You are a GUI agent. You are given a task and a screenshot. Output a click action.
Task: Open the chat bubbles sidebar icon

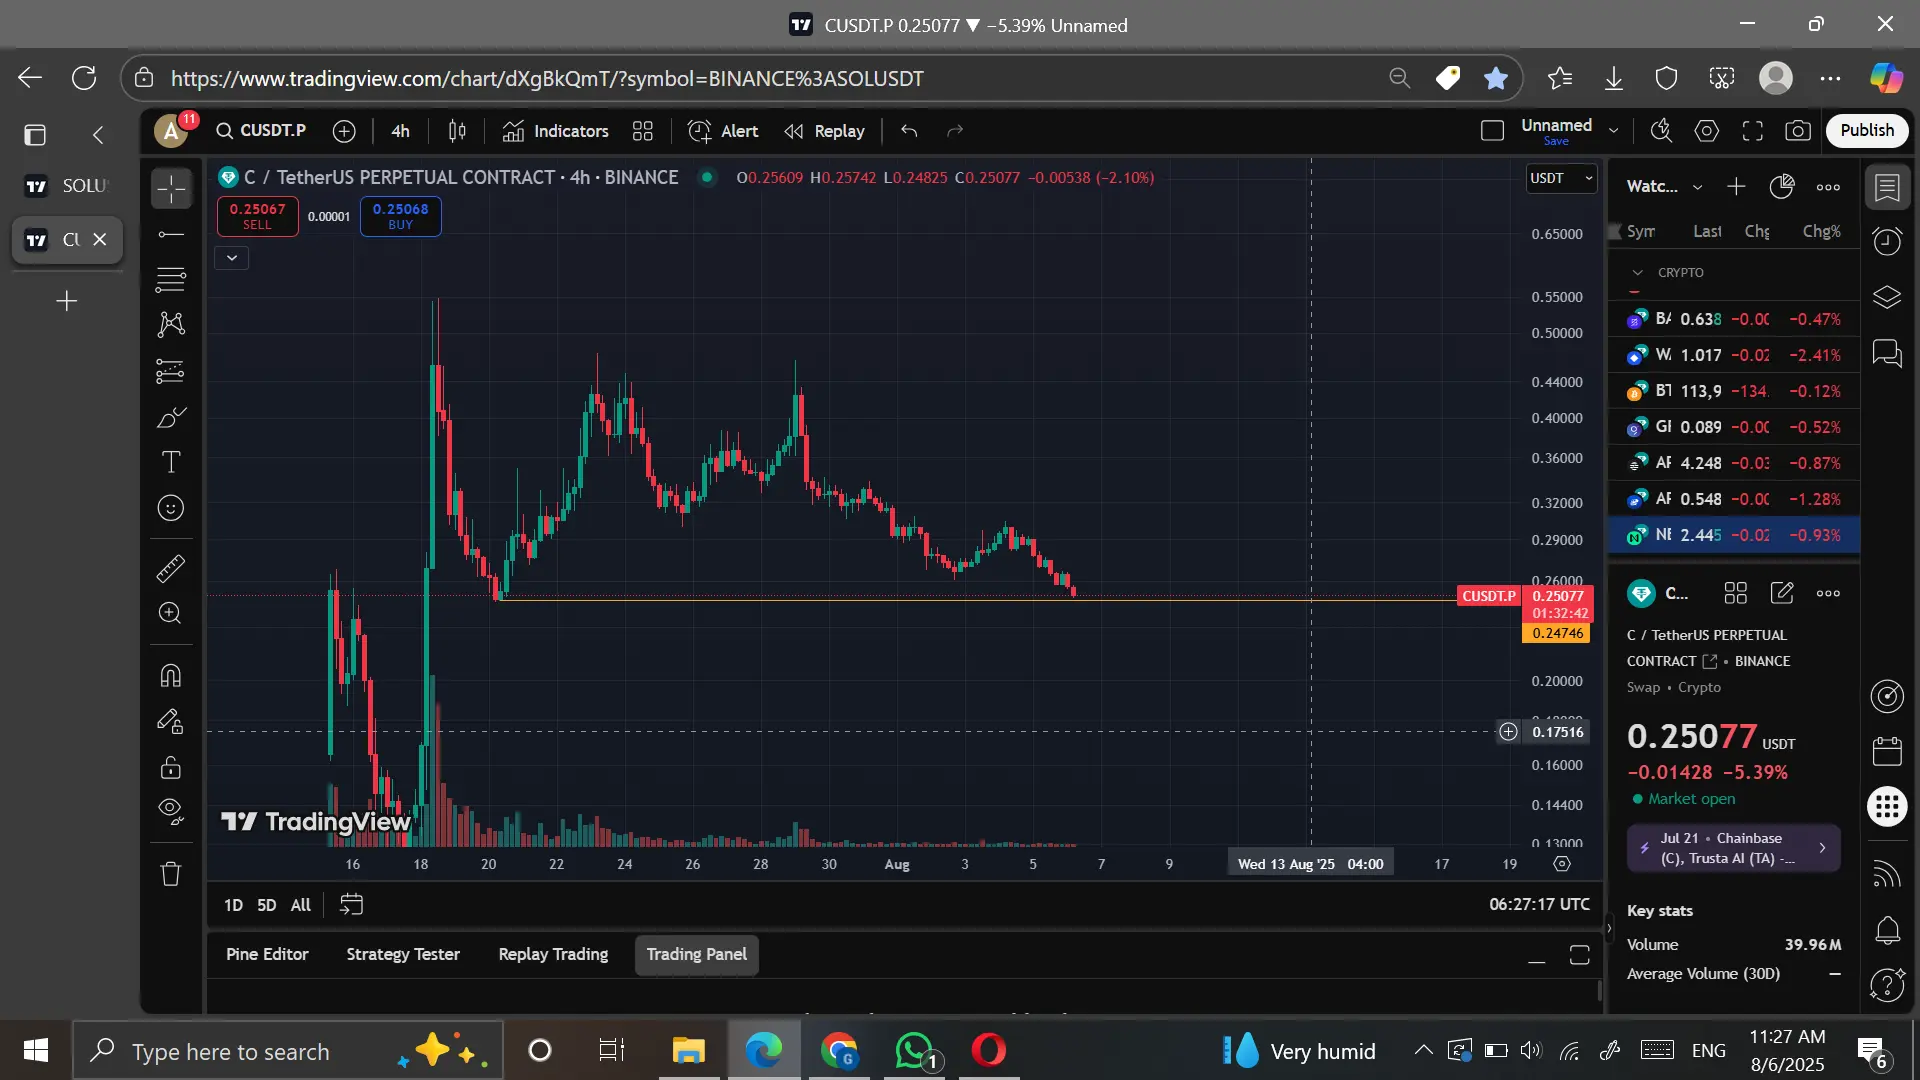coord(1887,353)
